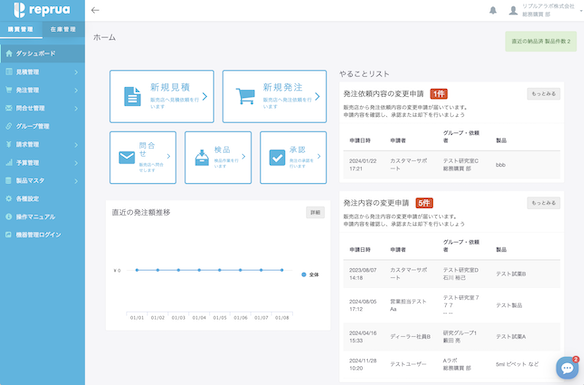Click the user avatar icon
Image resolution: width=584 pixels, height=385 pixels.
(x=513, y=10)
